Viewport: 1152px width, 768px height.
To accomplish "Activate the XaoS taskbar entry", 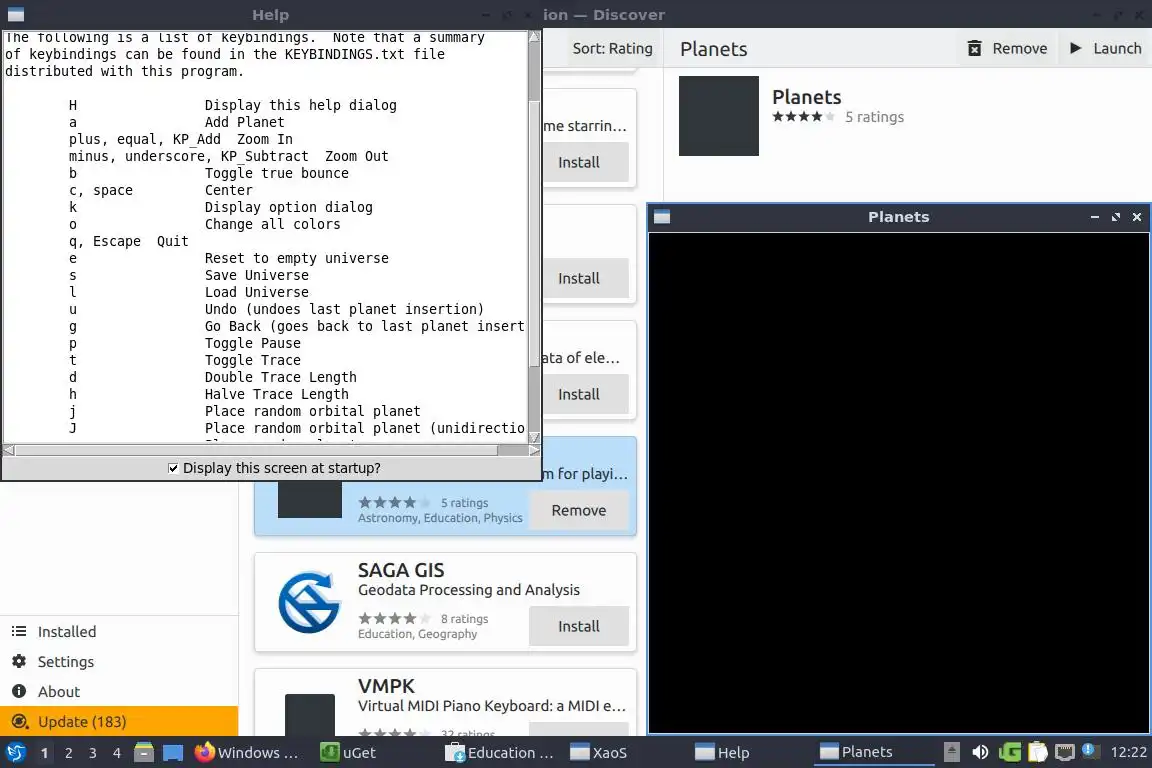I will pyautogui.click(x=599, y=752).
